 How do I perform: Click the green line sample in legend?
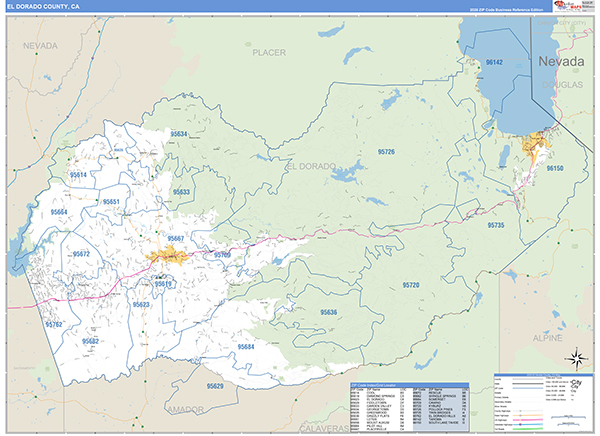pyautogui.click(x=528, y=429)
